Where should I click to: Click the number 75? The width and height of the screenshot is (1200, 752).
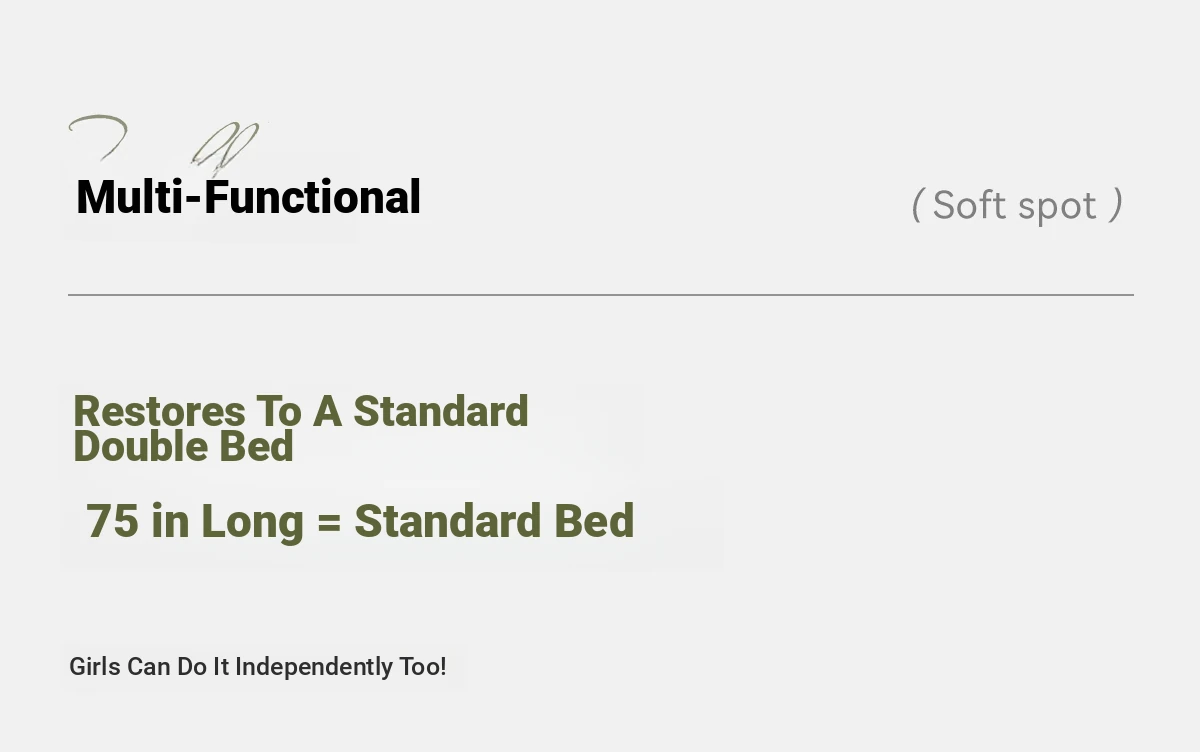point(112,521)
